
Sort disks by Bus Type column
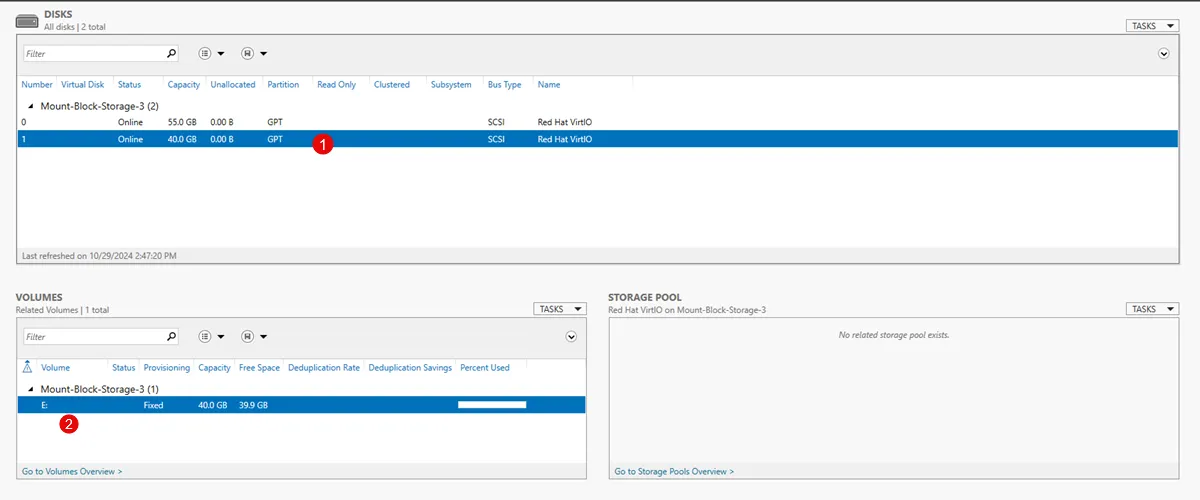(505, 85)
